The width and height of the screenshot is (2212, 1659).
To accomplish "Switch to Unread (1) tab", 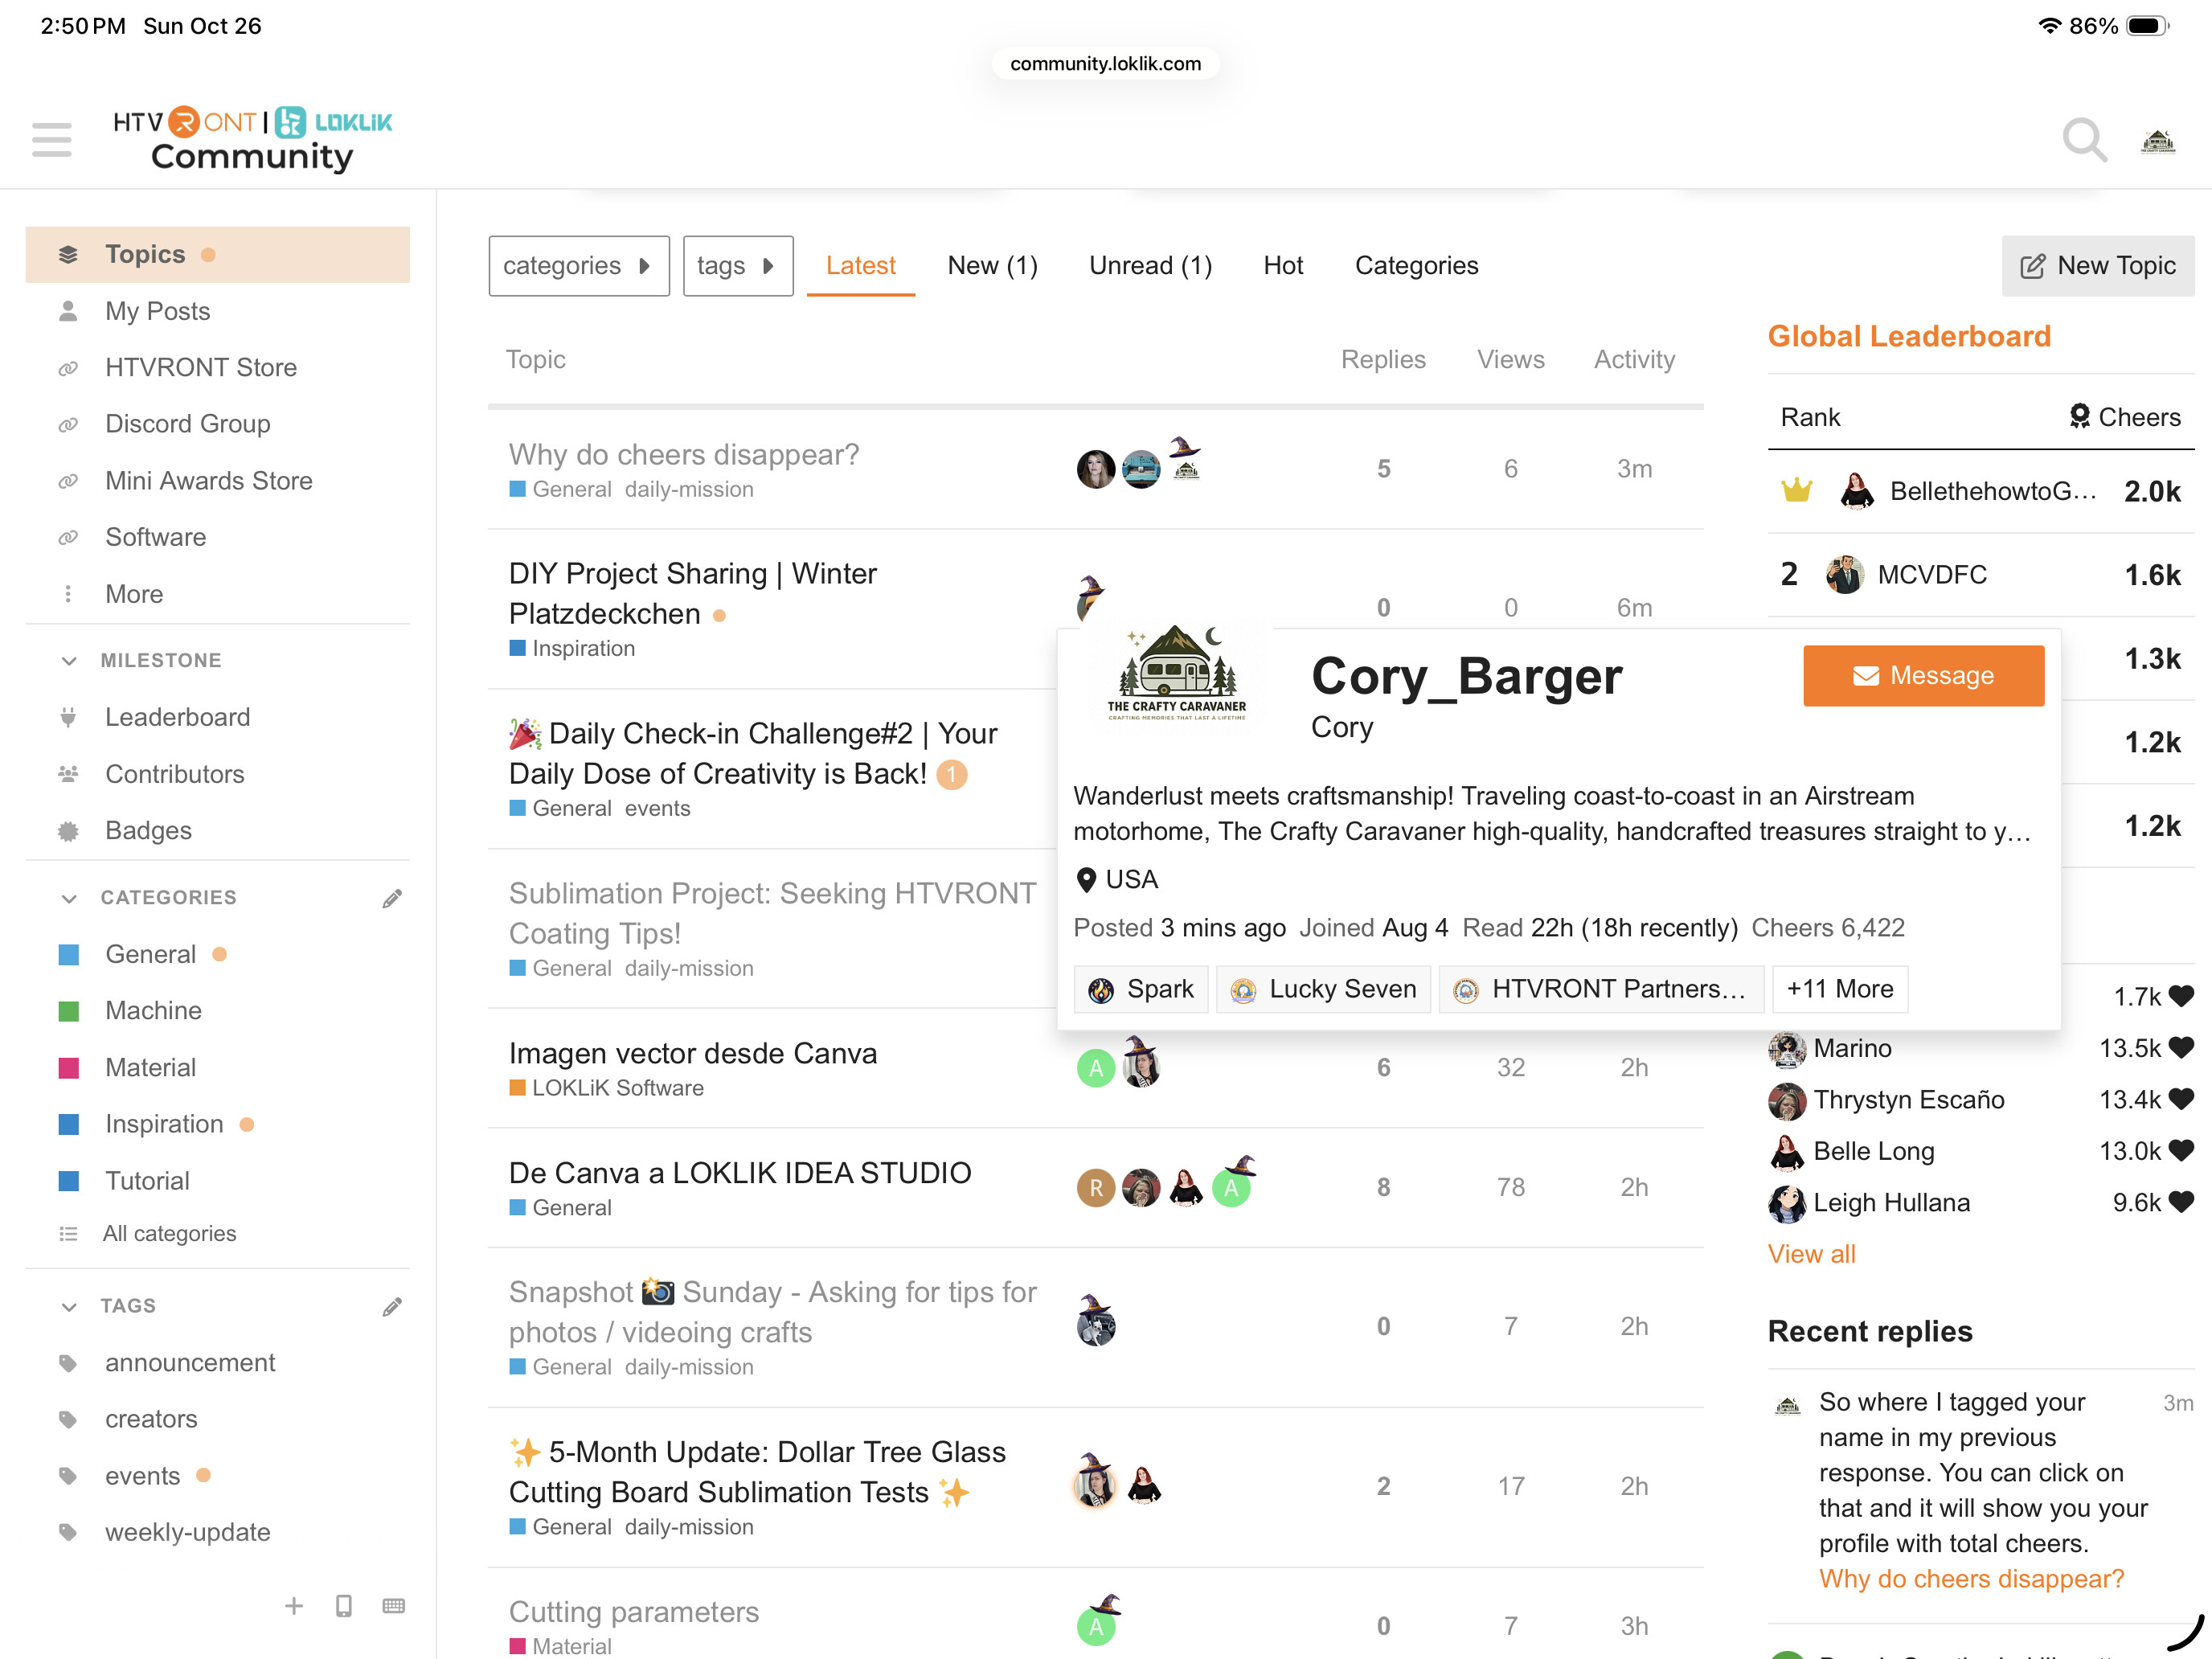I will (x=1150, y=266).
